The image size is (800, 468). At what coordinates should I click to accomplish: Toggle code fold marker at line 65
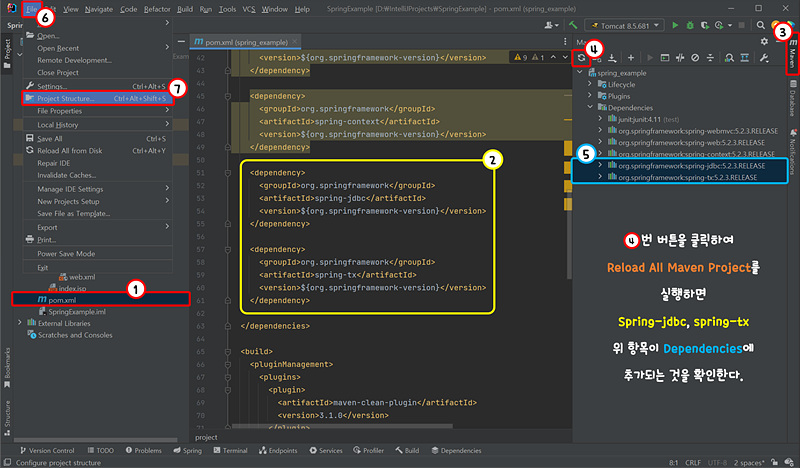click(228, 352)
